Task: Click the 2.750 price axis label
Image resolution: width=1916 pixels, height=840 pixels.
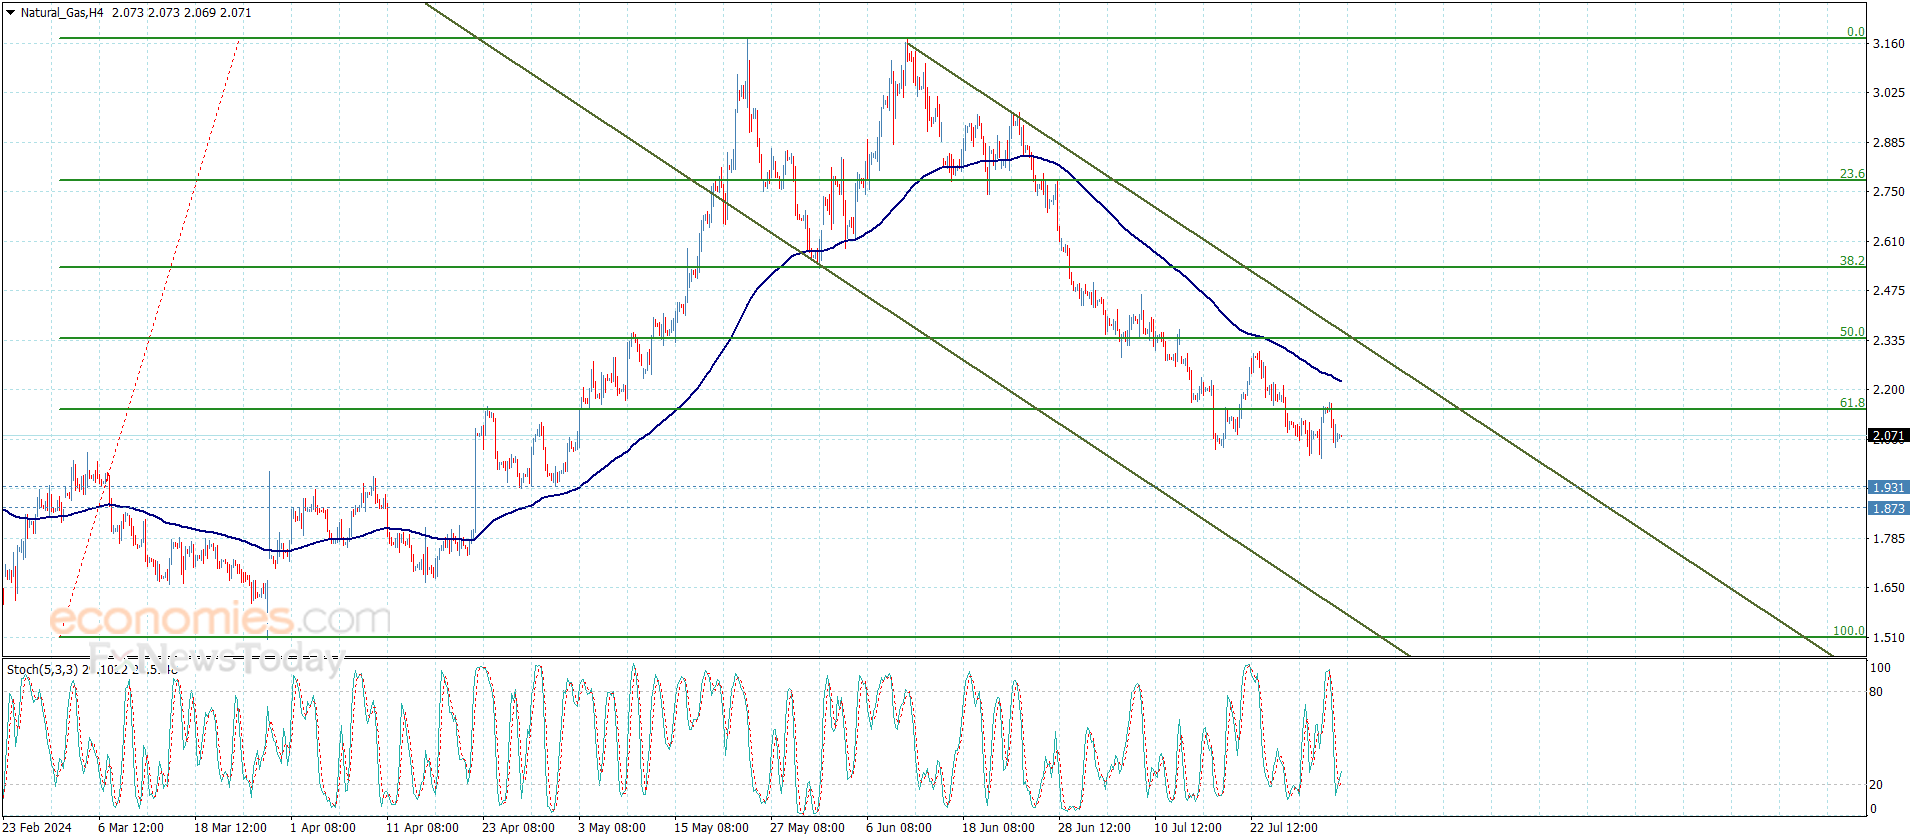Action: (1888, 192)
